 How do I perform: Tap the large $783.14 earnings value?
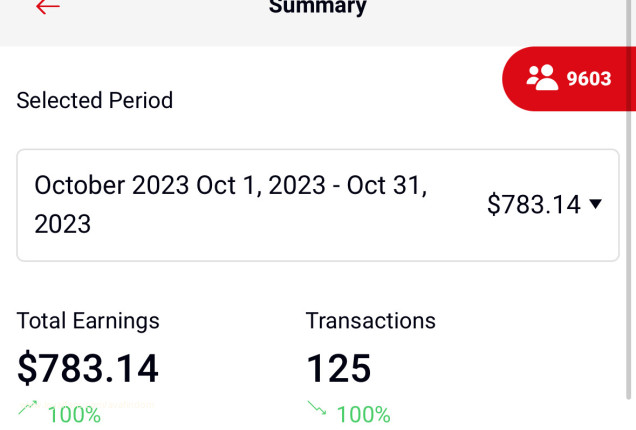88,368
